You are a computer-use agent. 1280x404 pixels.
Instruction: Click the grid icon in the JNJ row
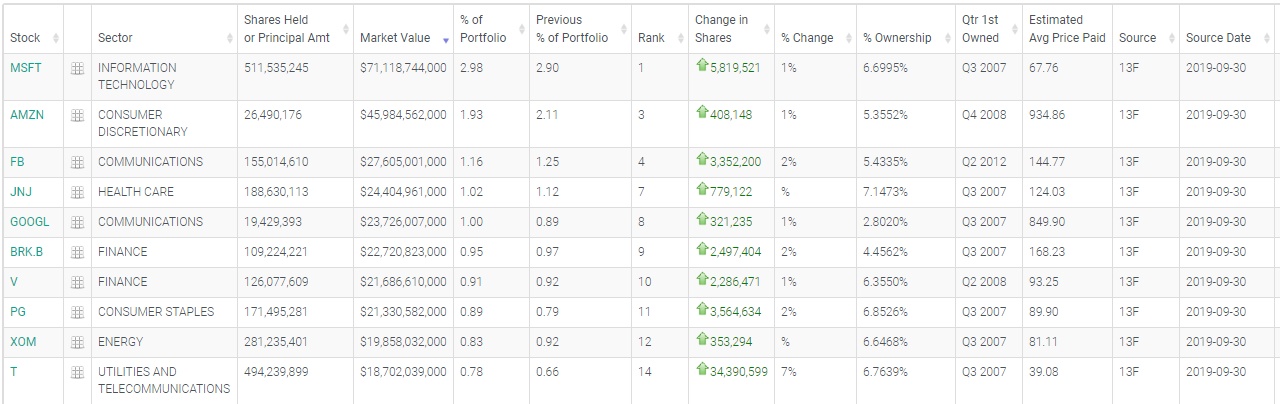tap(77, 192)
